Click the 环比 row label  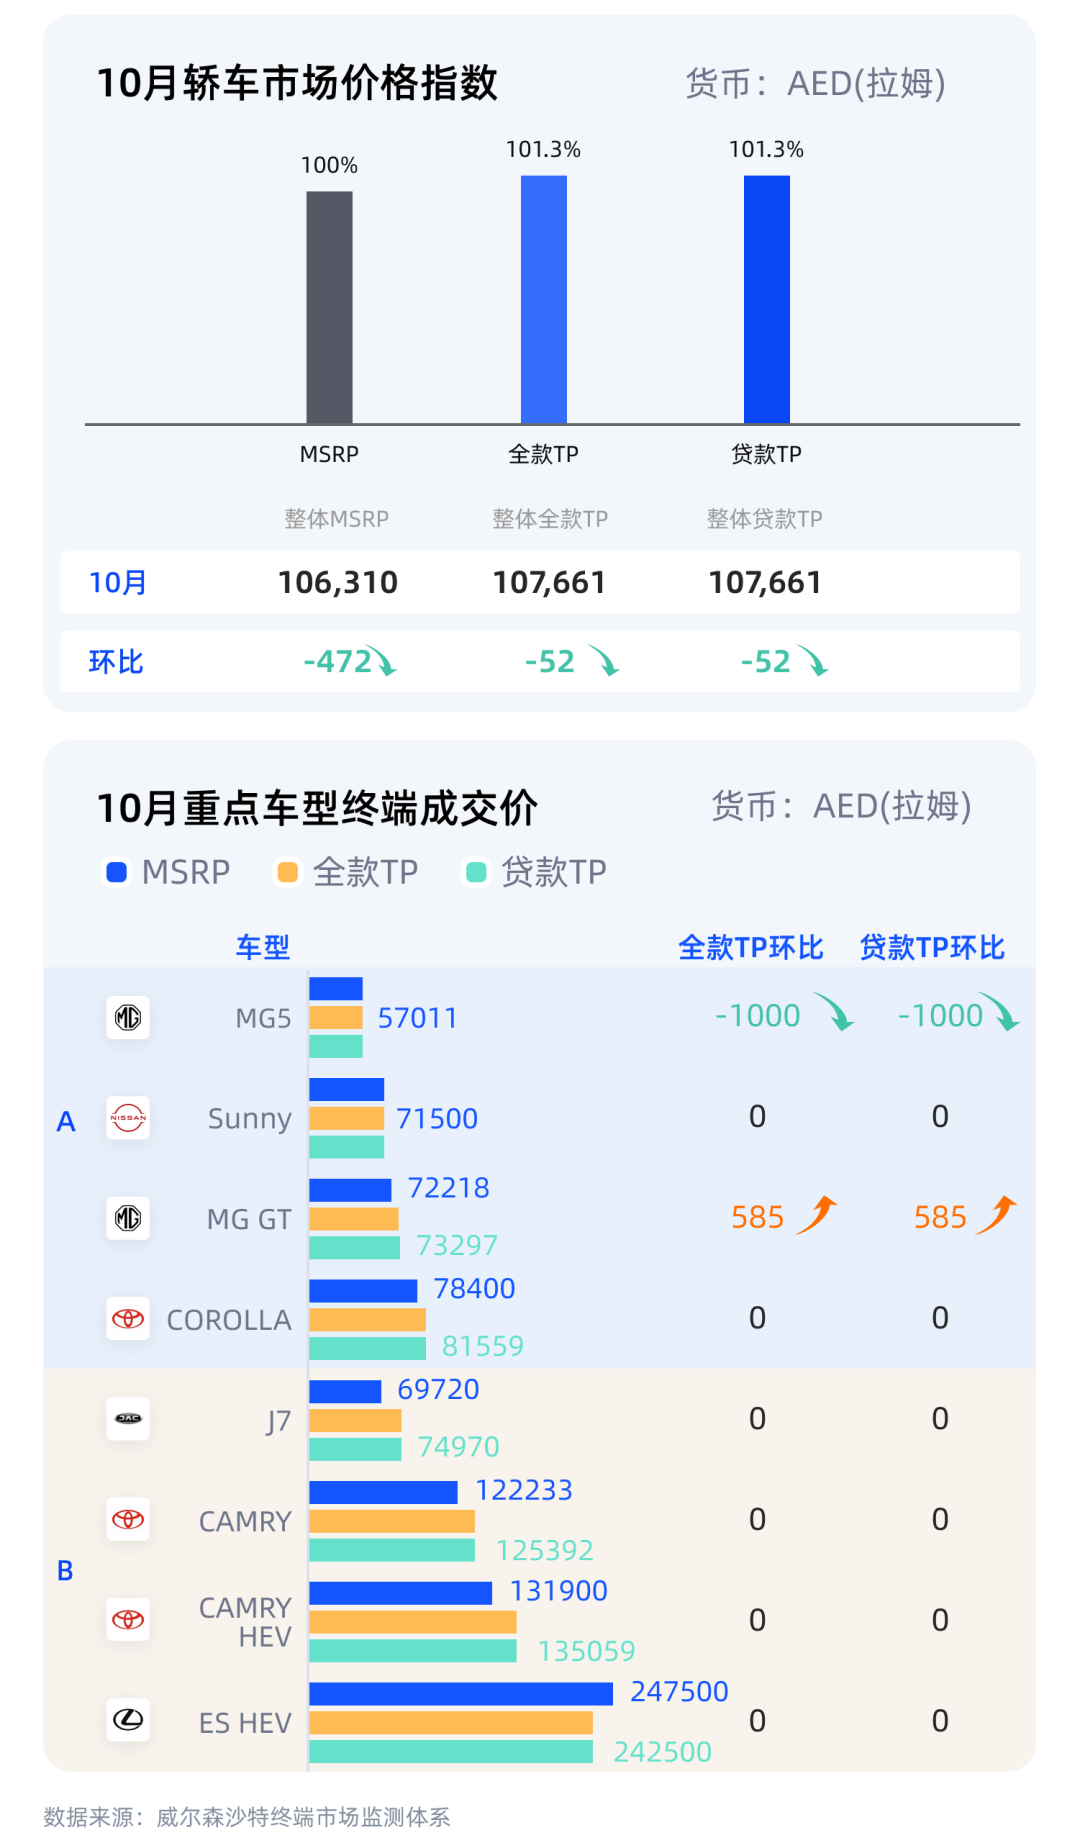pyautogui.click(x=116, y=661)
